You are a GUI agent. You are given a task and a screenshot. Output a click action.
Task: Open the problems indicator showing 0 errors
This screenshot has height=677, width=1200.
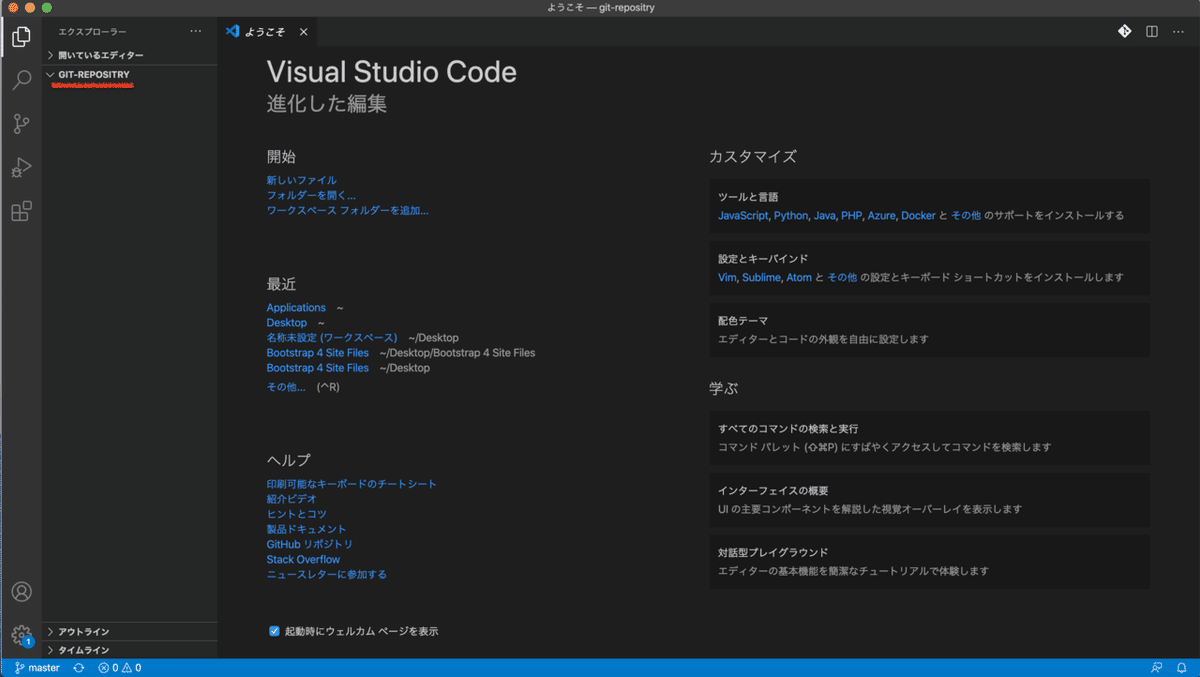pos(119,666)
